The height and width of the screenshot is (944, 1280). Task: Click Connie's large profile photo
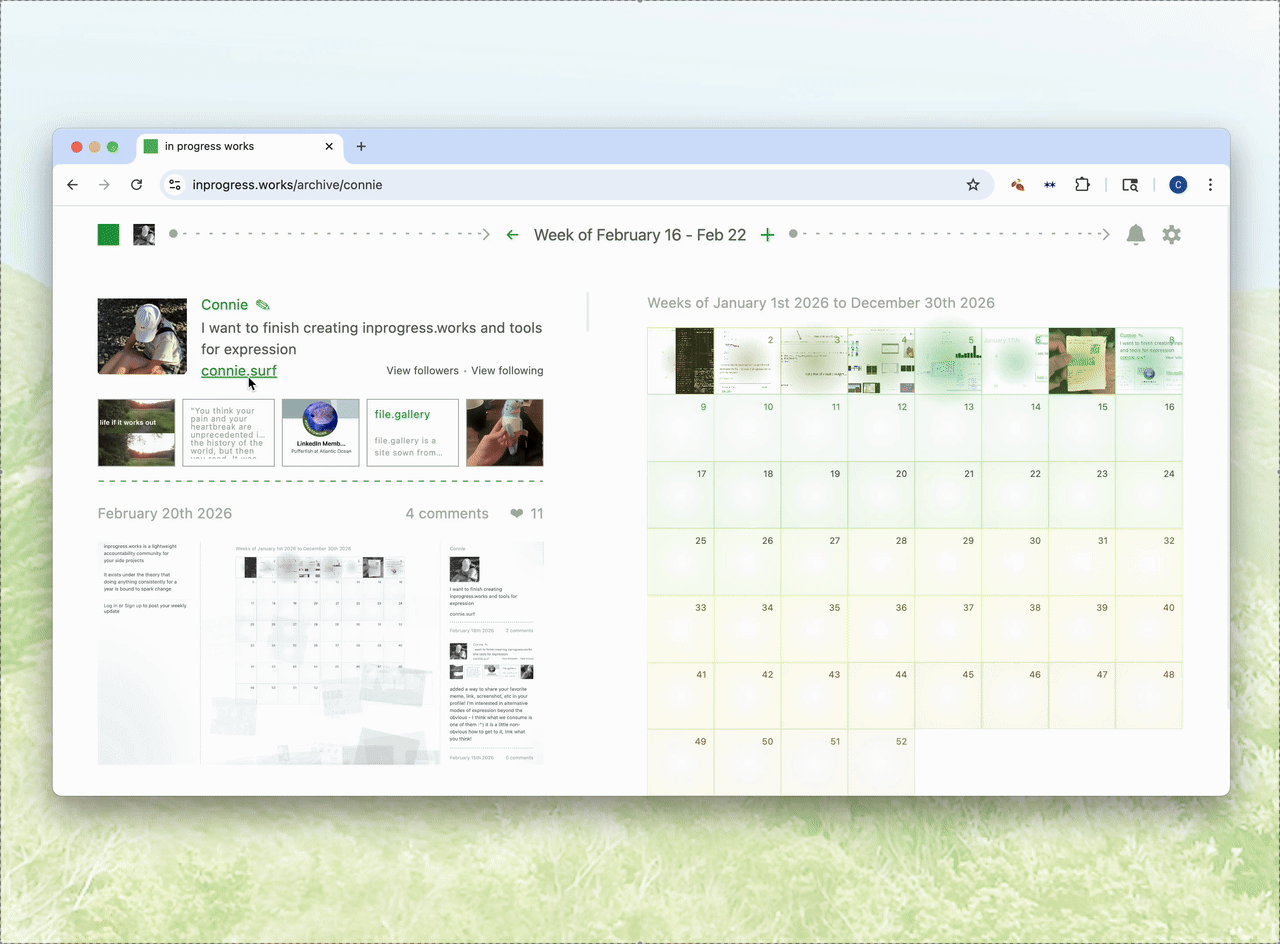click(x=142, y=336)
